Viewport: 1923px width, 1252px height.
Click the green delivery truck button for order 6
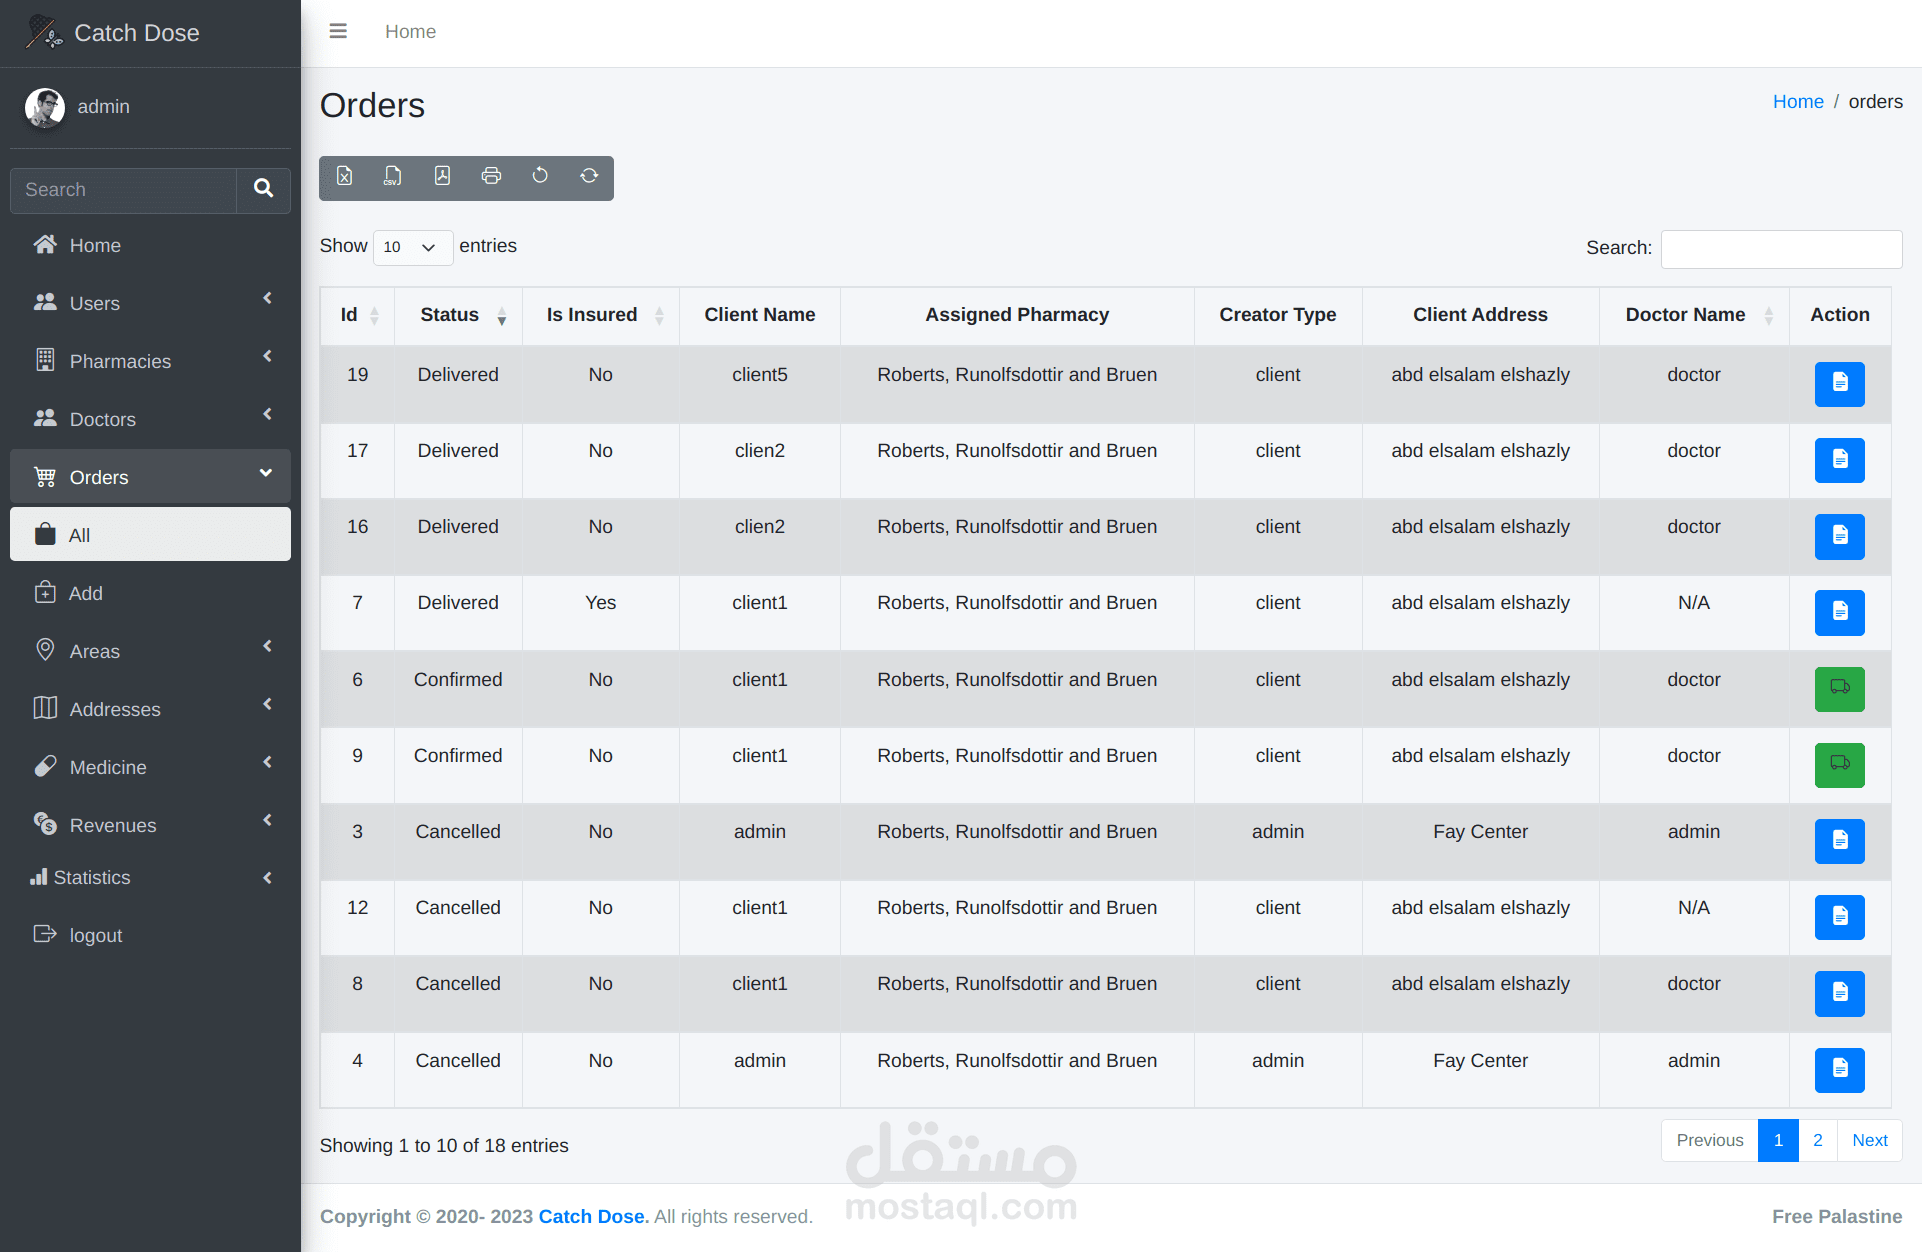(1839, 688)
